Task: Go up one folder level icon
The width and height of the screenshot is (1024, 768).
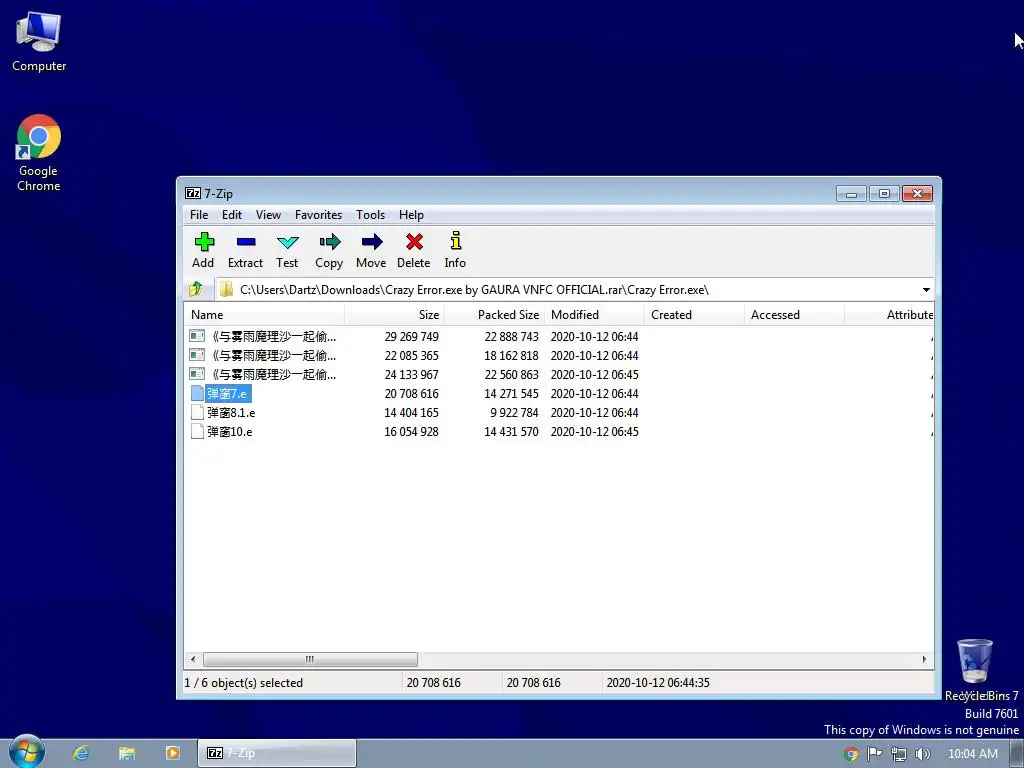Action: (x=195, y=289)
